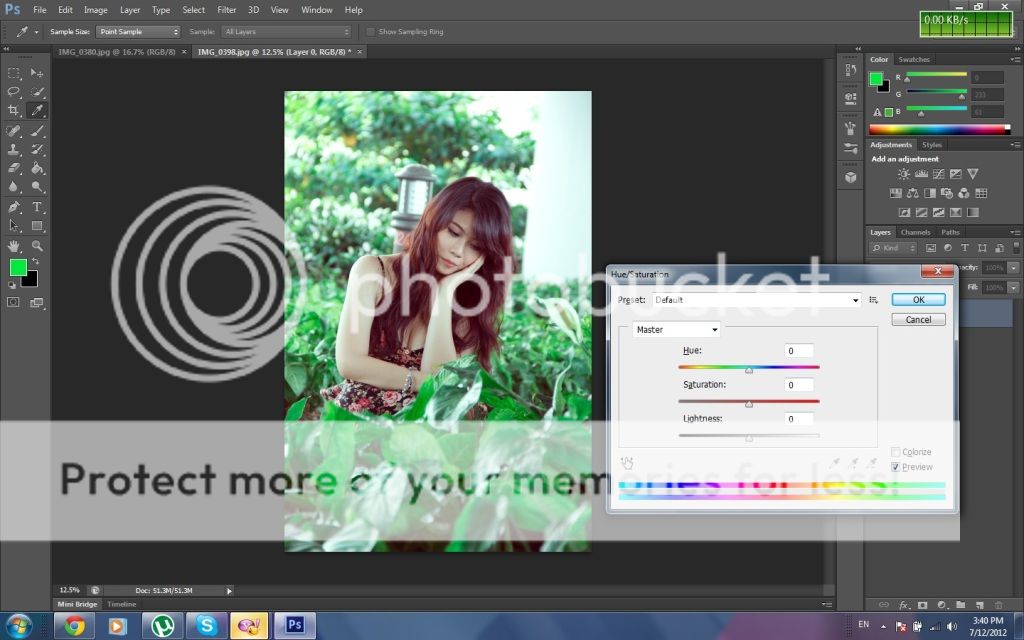Select the Clone Stamp tool
The height and width of the screenshot is (640, 1024).
pos(14,150)
